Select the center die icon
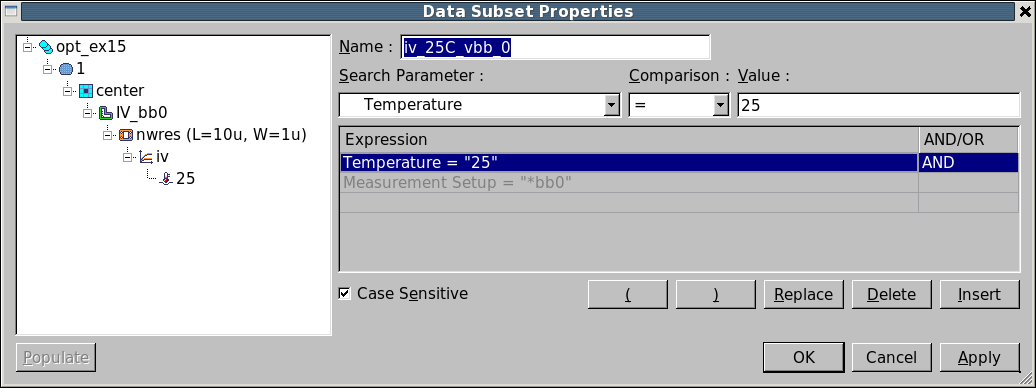 pos(86,91)
